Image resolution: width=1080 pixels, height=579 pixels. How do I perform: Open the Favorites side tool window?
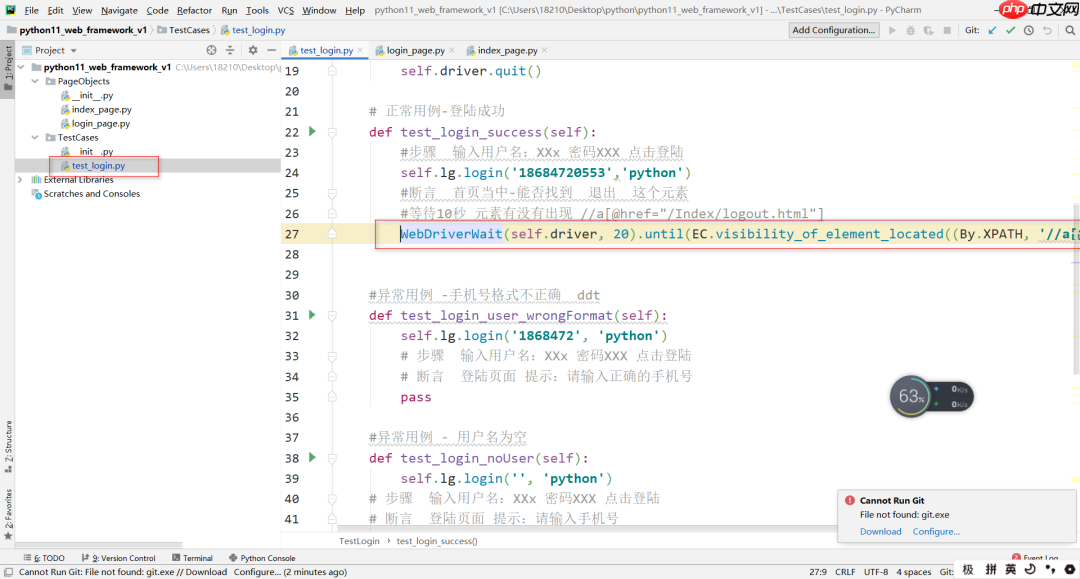[8, 514]
